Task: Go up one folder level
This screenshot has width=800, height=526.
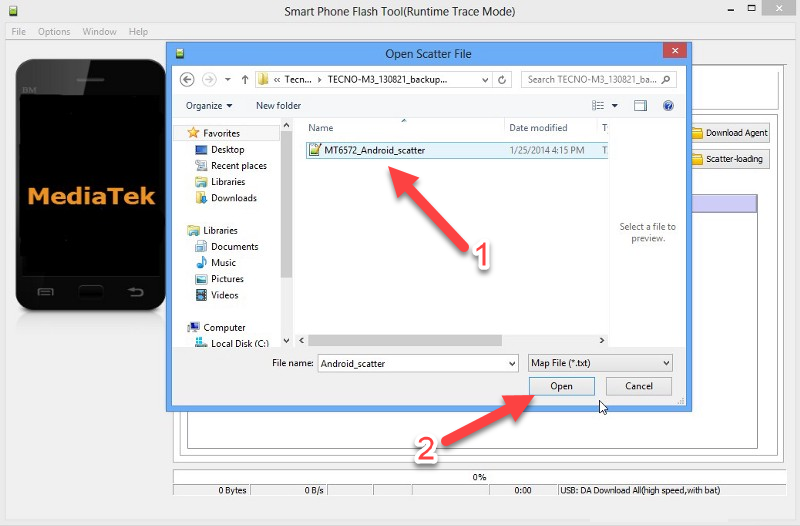Action: [245, 80]
